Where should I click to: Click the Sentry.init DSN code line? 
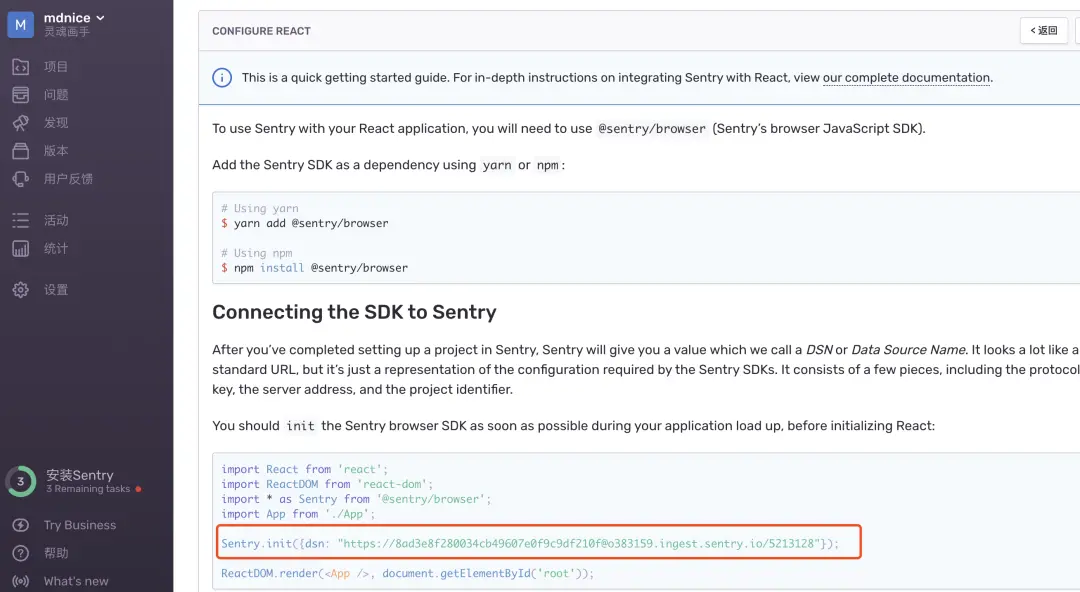pyautogui.click(x=530, y=544)
